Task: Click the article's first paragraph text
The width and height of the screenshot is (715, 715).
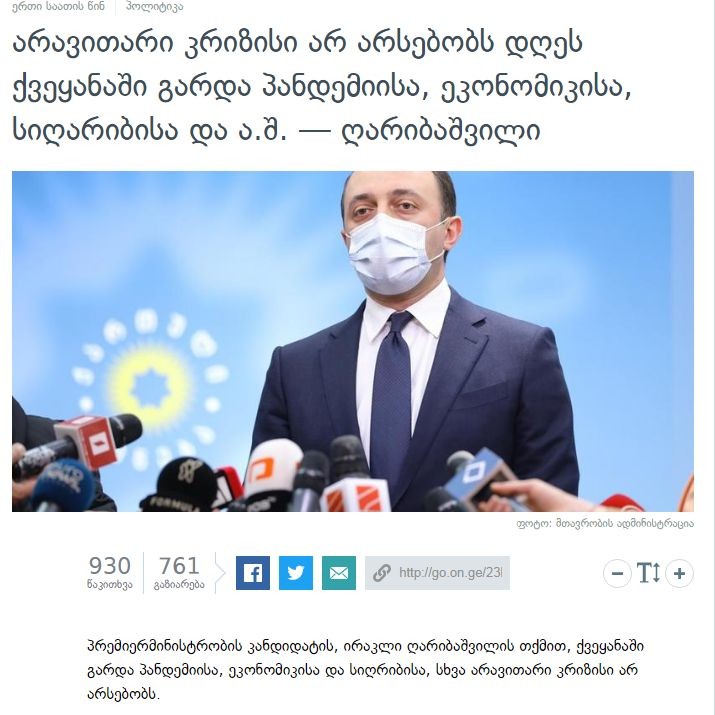Action: click(365, 670)
